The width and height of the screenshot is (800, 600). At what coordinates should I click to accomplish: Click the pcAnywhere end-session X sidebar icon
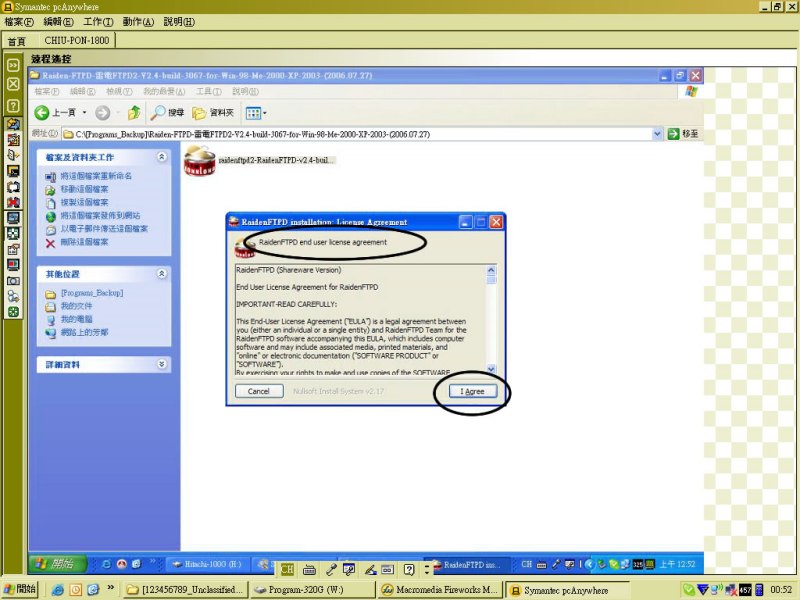coord(13,84)
